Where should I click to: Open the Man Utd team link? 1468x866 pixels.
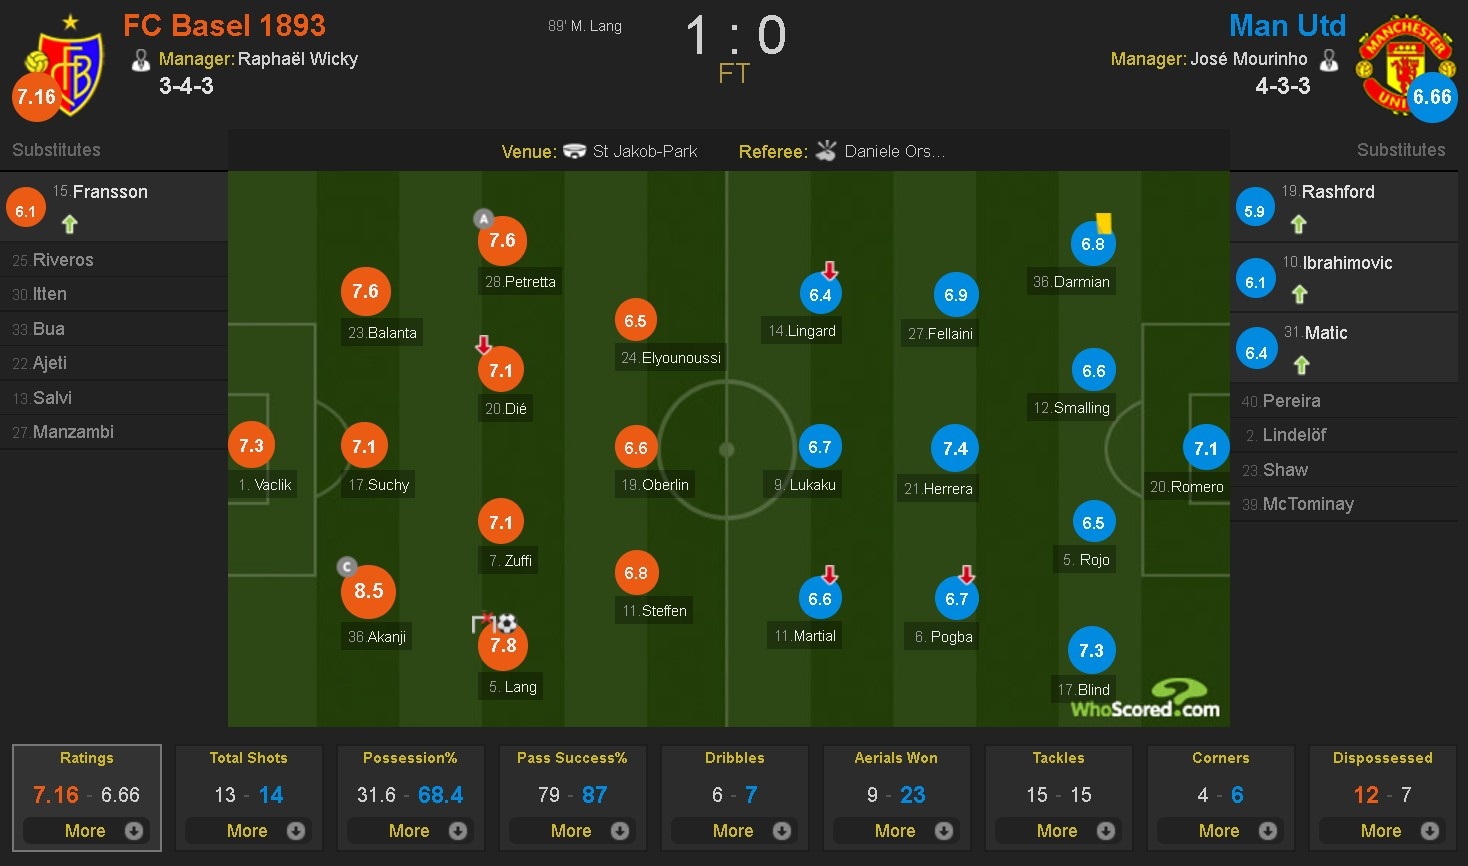pos(1287,25)
